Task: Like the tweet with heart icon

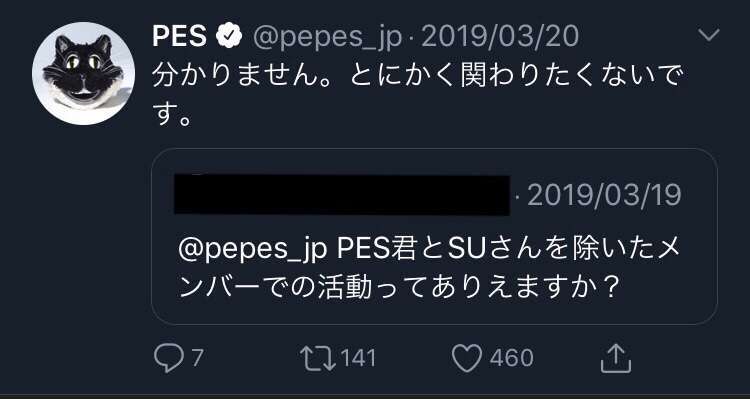Action: [467, 358]
